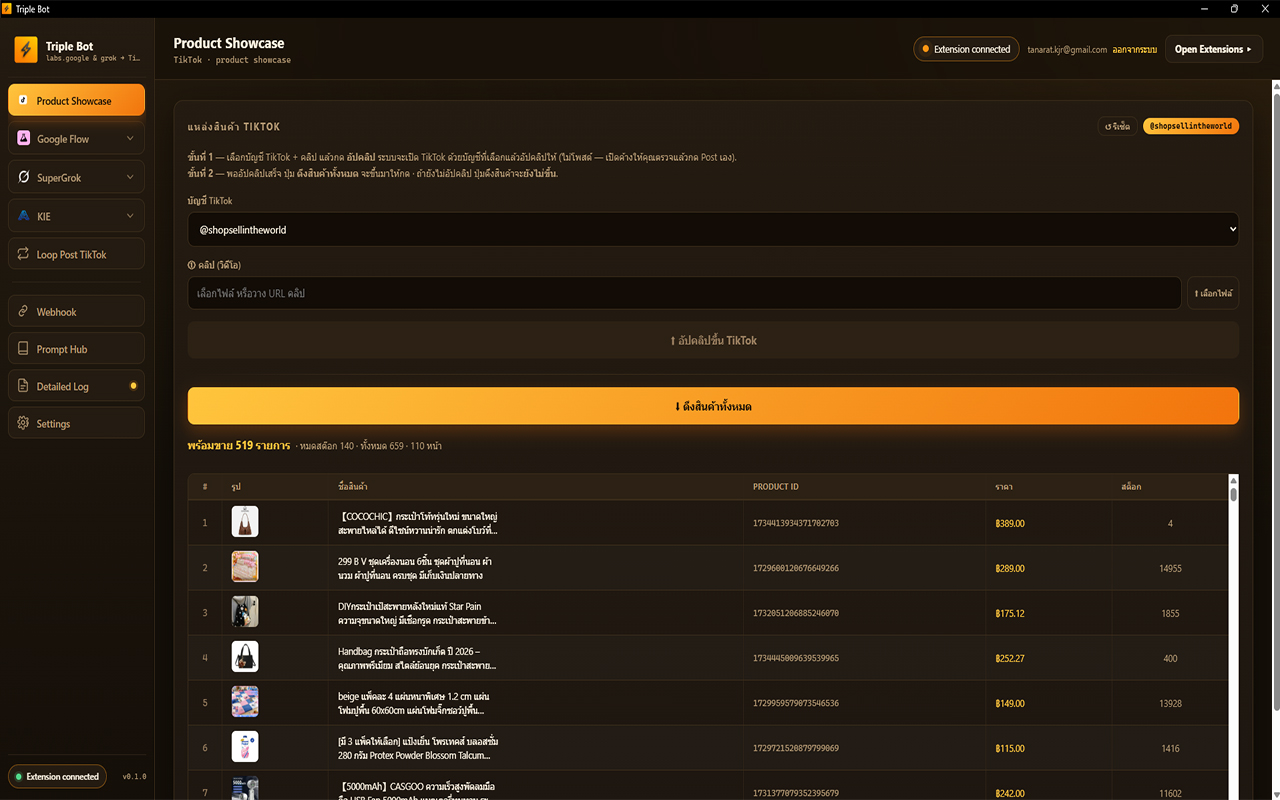This screenshot has height=800, width=1280.
Task: Expand the KIE chevron
Action: 130,216
